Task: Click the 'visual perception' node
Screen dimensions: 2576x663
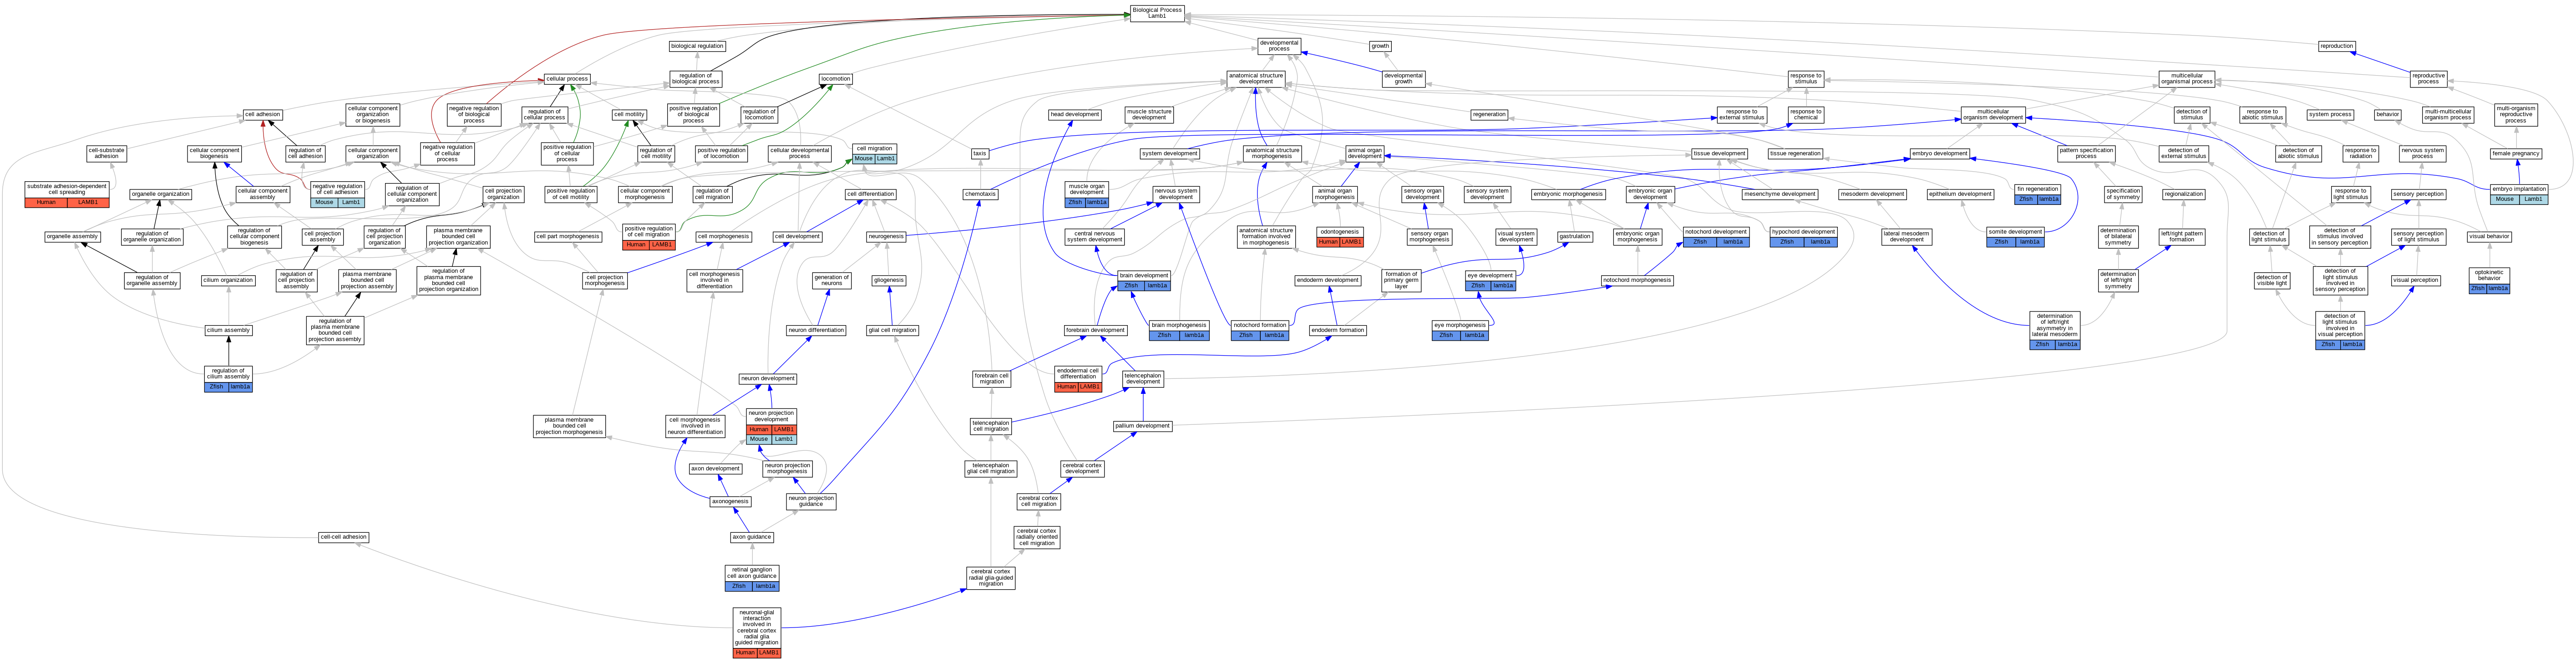Action: [2416, 281]
